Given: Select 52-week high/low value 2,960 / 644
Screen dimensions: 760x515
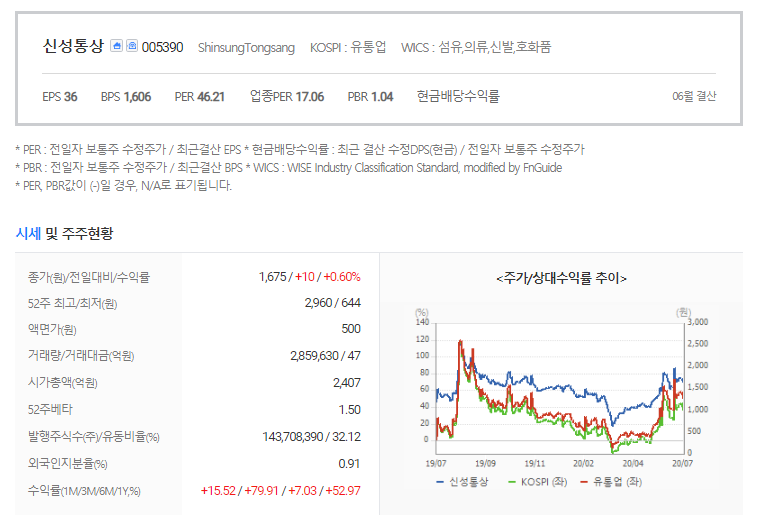Looking at the screenshot, I should coord(332,303).
